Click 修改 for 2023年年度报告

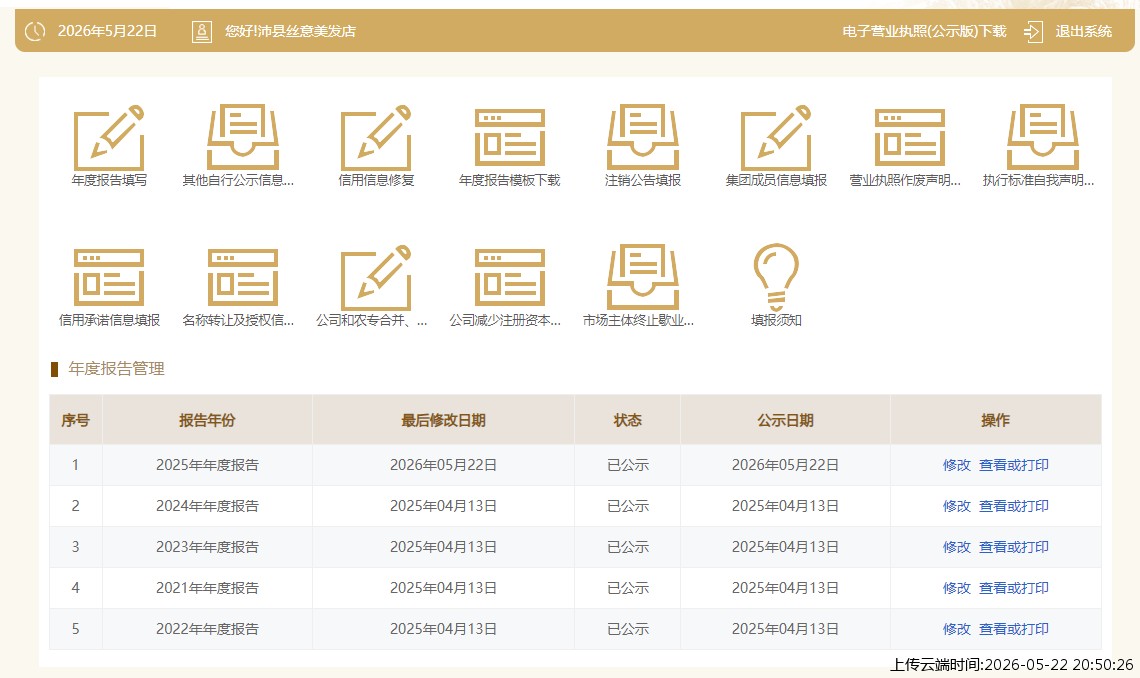click(x=956, y=547)
